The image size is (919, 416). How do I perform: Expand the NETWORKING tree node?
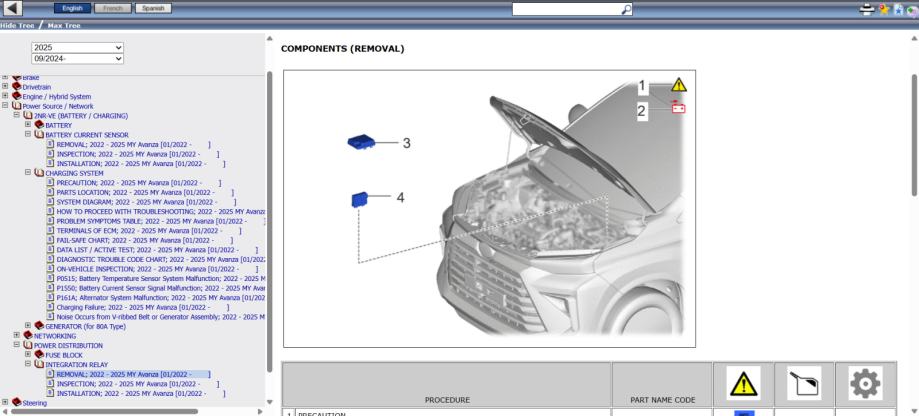tap(16, 336)
